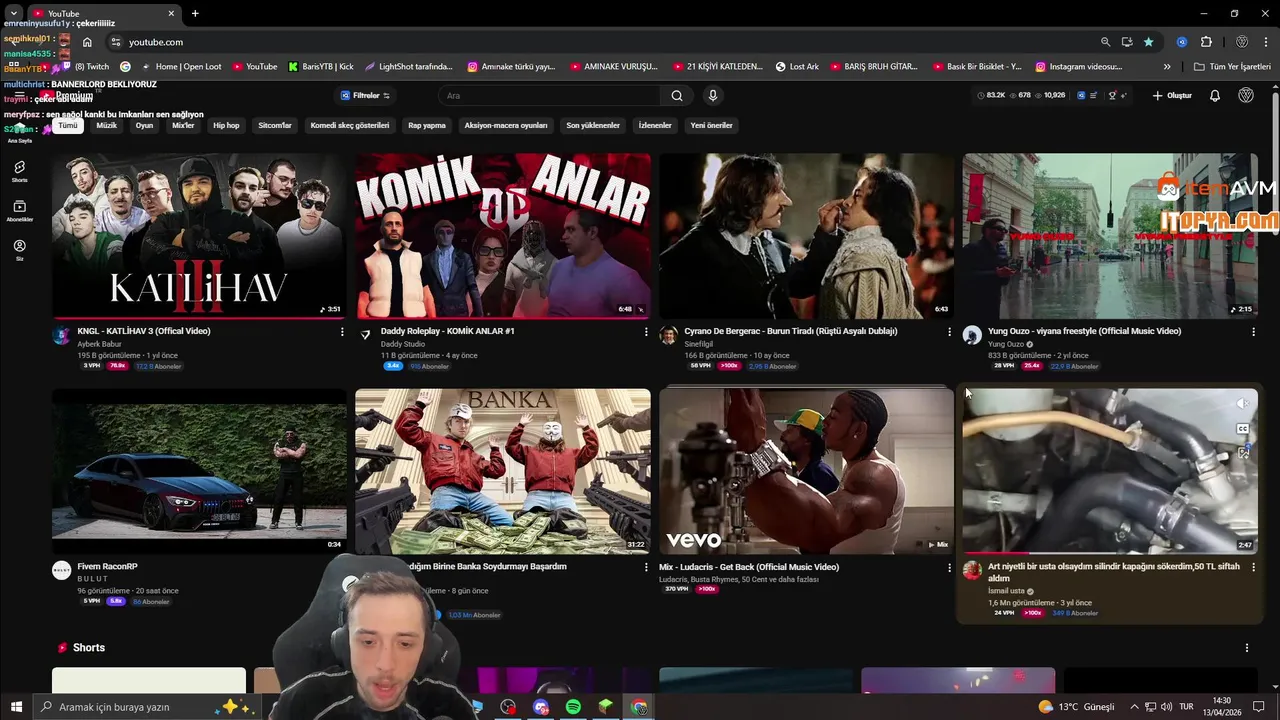Open Yung Ouzo viyana freestyle title
The image size is (1280, 720).
click(x=1084, y=331)
